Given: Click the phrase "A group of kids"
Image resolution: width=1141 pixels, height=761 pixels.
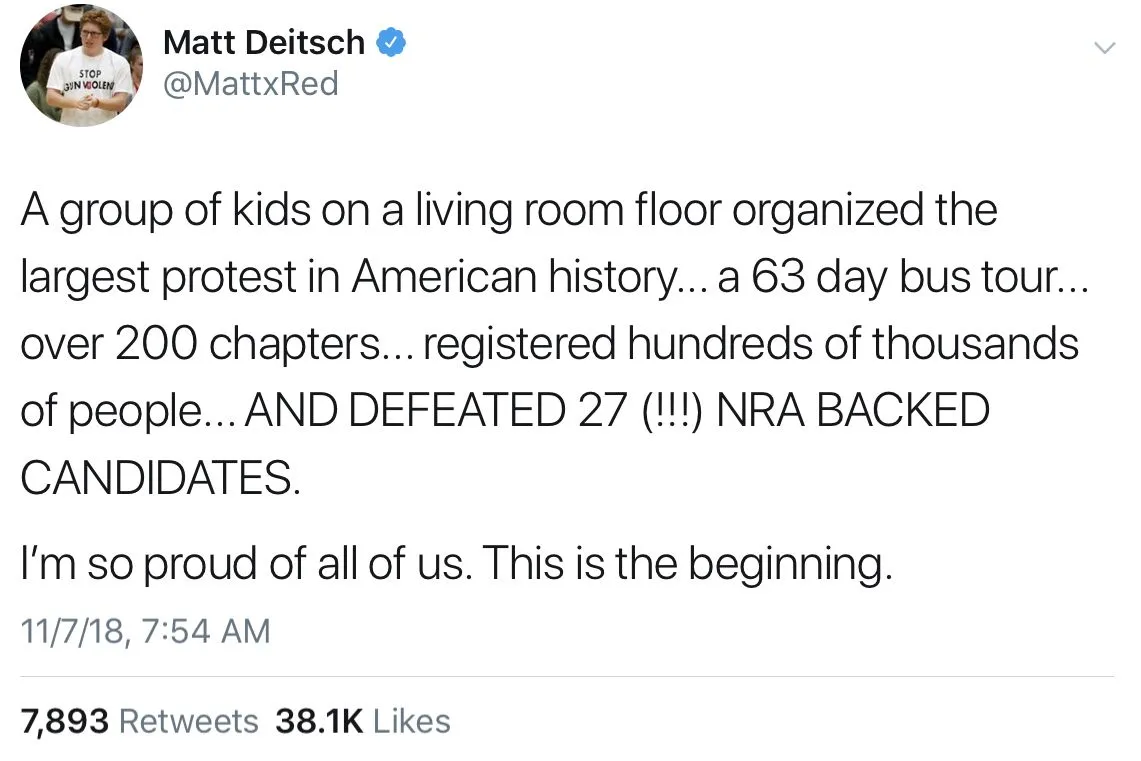Looking at the screenshot, I should tap(141, 211).
